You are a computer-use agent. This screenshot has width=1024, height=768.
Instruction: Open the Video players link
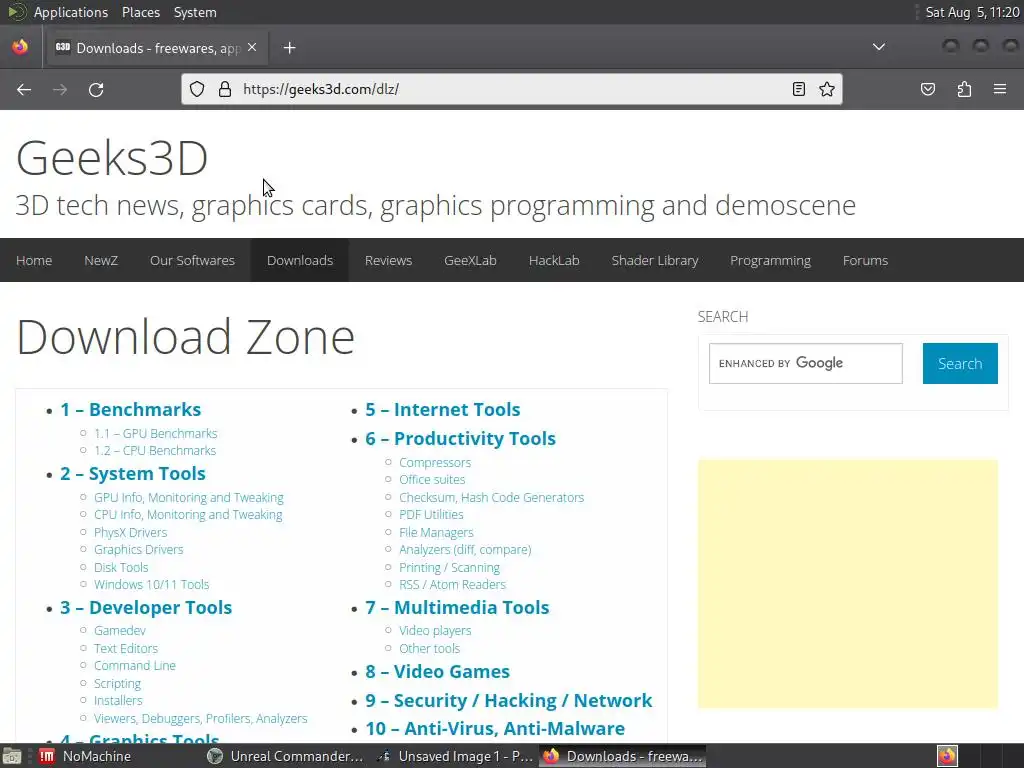(x=435, y=631)
